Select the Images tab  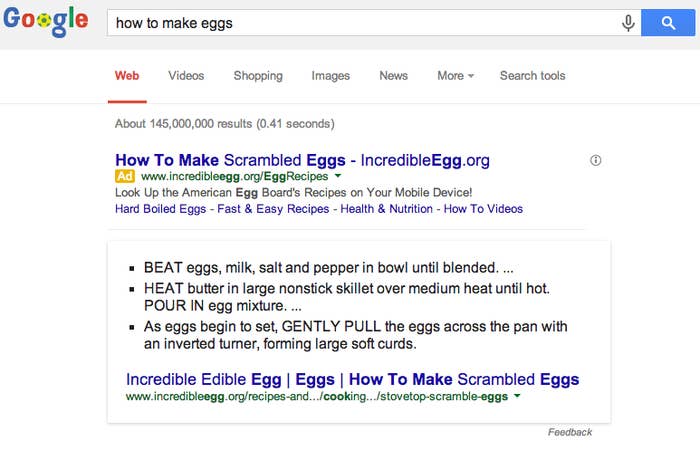(331, 76)
